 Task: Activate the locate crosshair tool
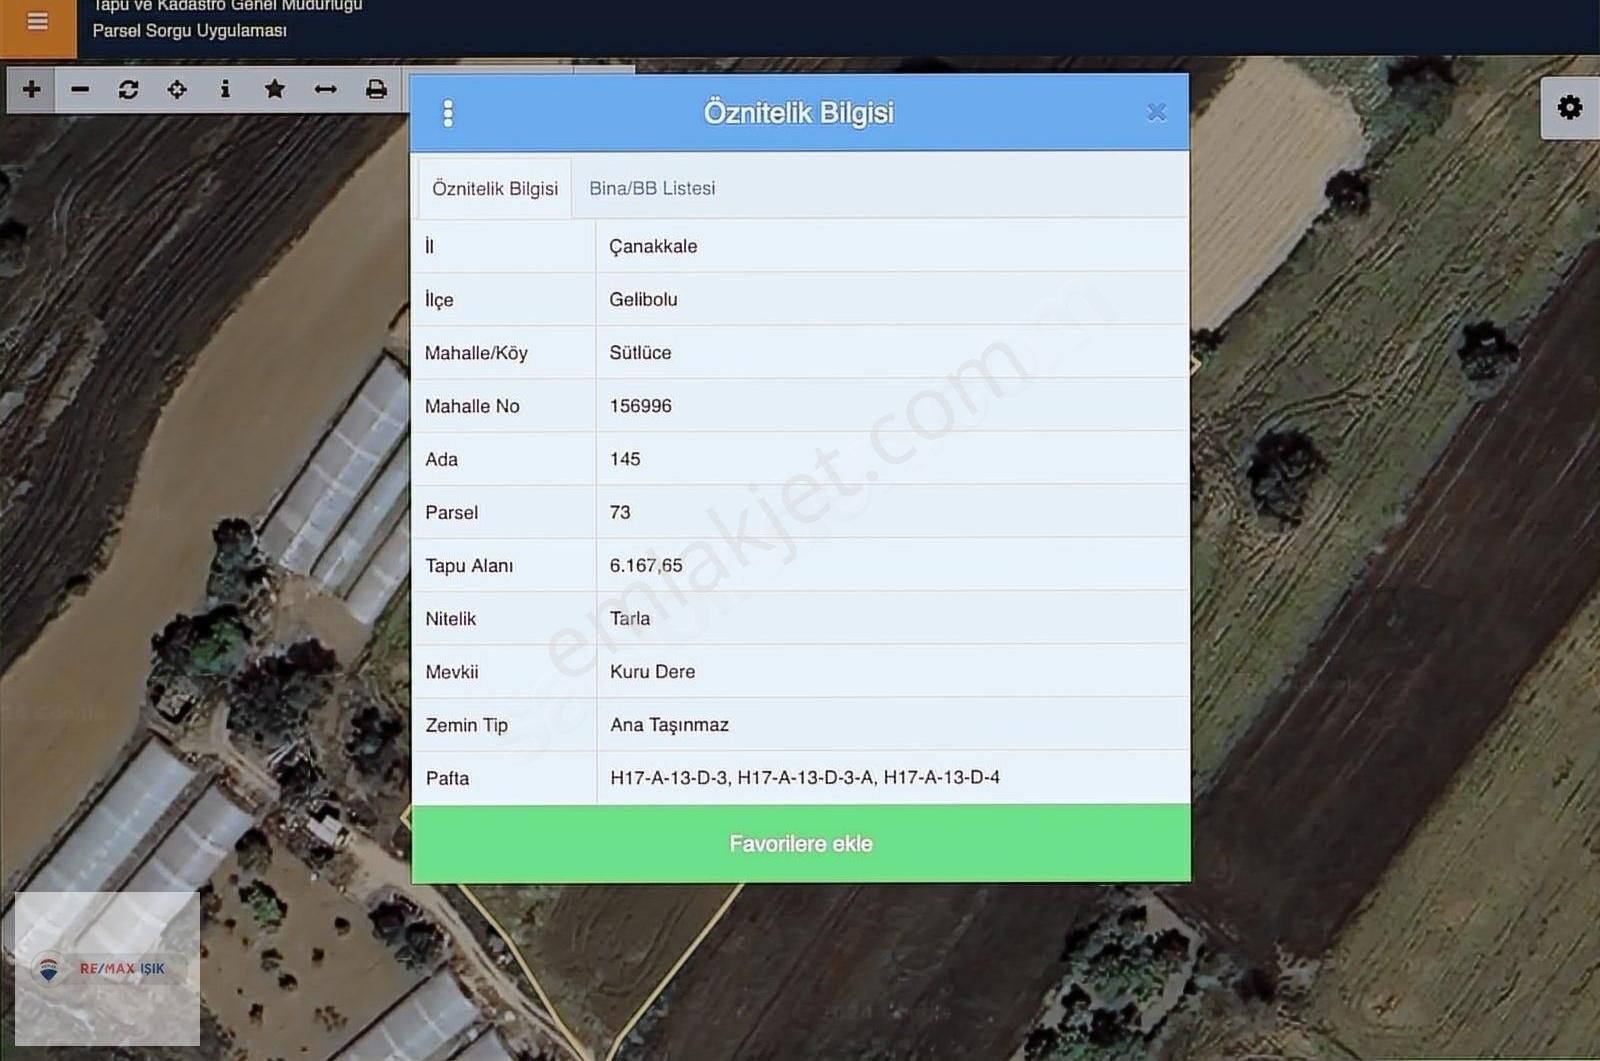[x=177, y=89]
